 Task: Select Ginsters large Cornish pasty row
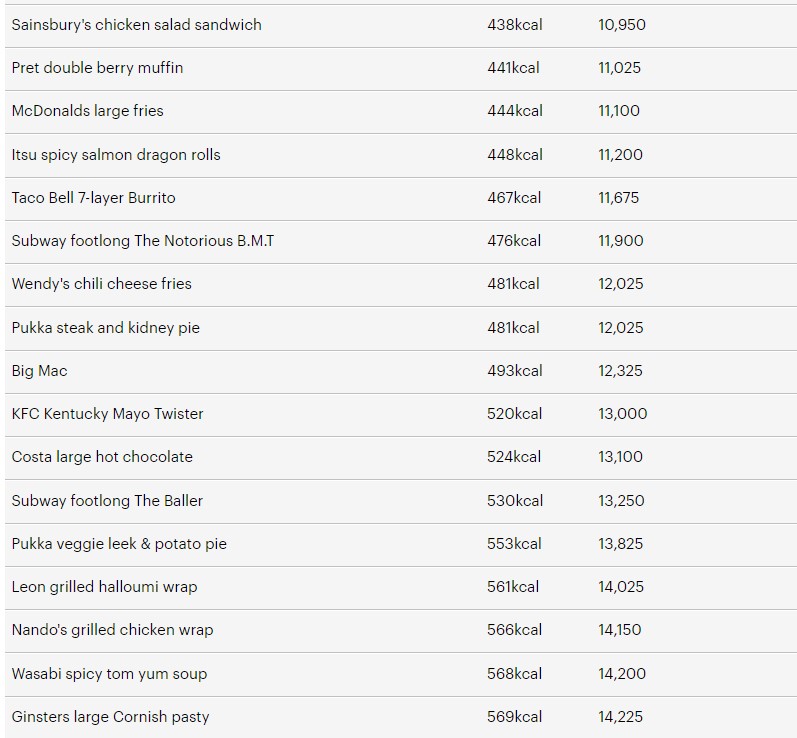110,717
